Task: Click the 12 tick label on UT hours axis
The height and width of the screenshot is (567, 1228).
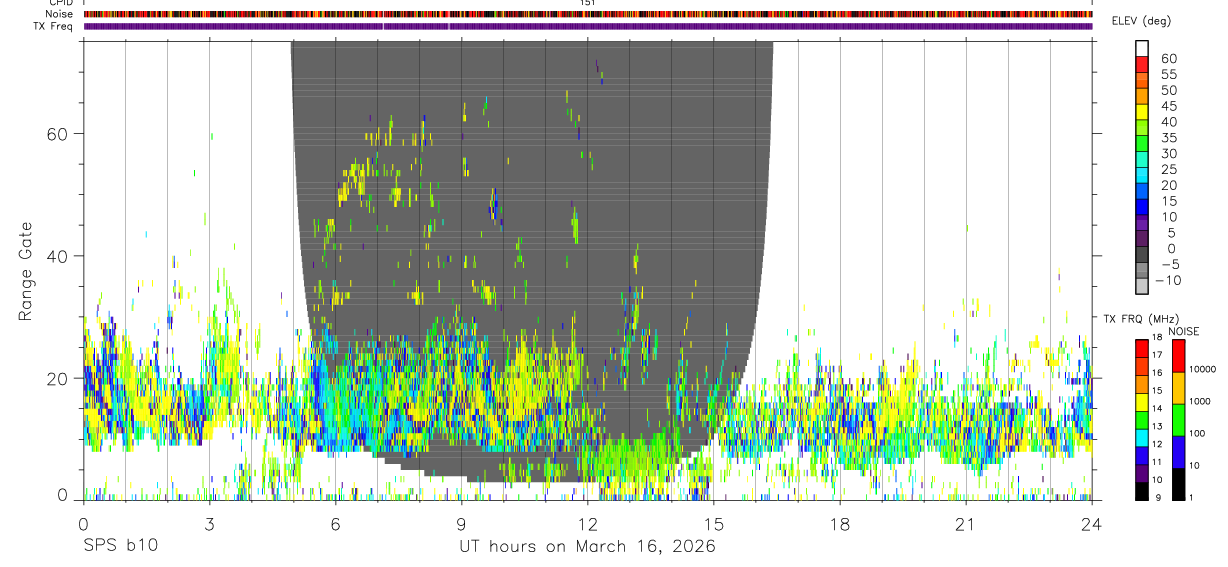Action: (587, 525)
